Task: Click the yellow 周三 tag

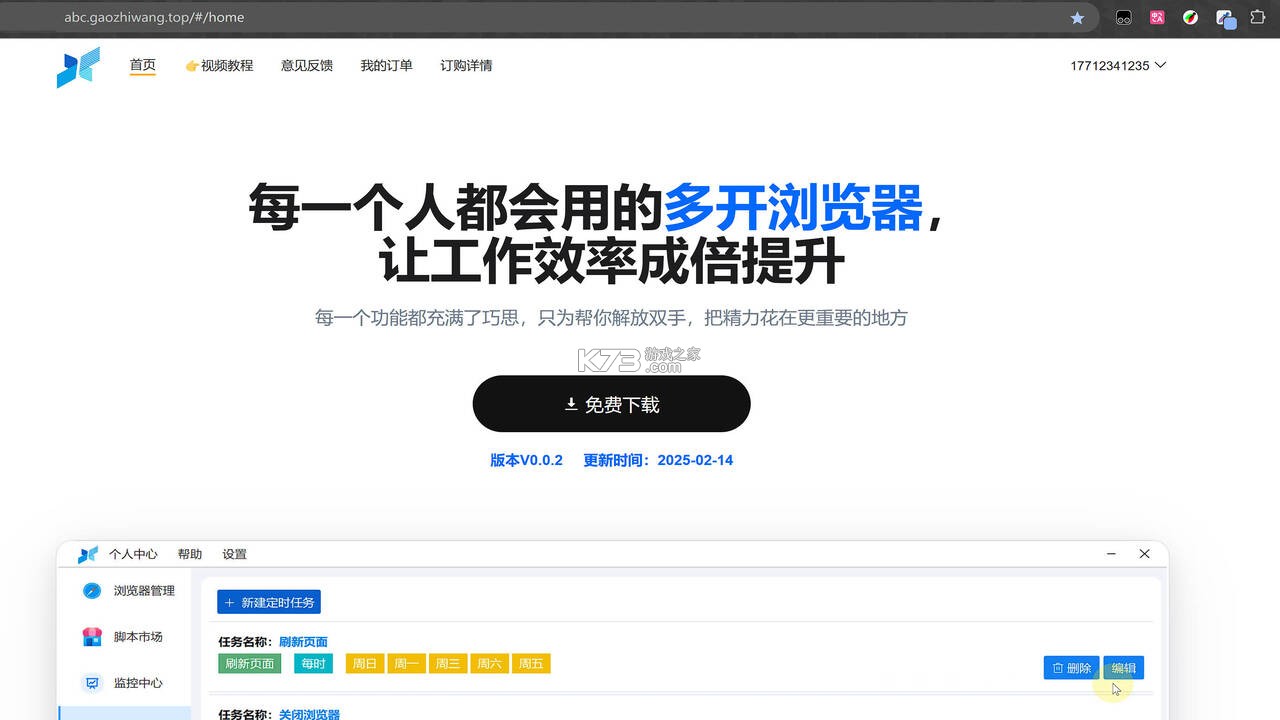Action: [448, 664]
